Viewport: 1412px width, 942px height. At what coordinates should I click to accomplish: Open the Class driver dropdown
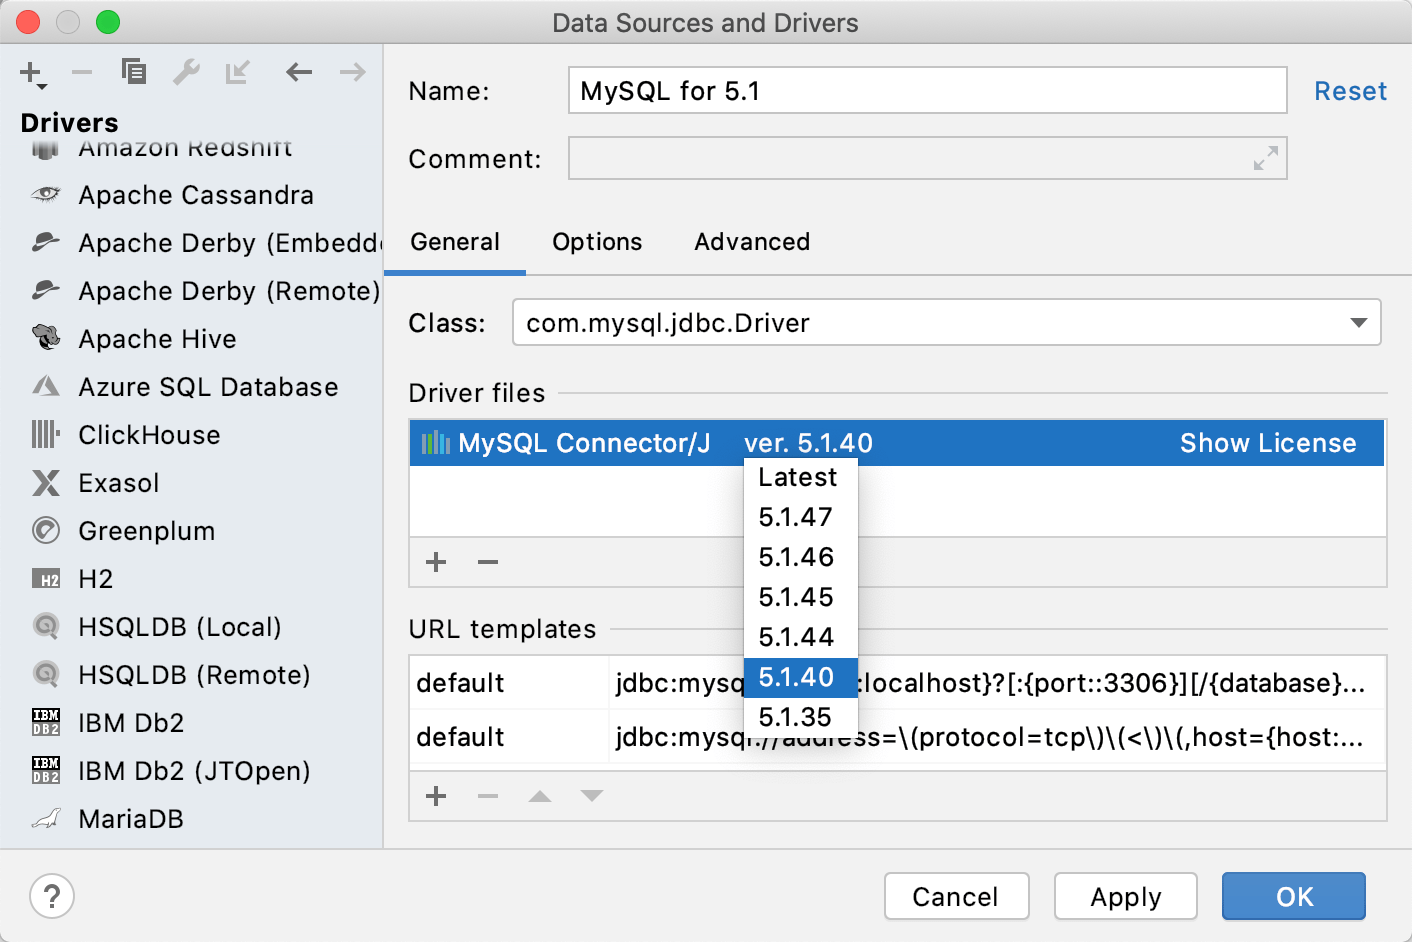point(1358,322)
